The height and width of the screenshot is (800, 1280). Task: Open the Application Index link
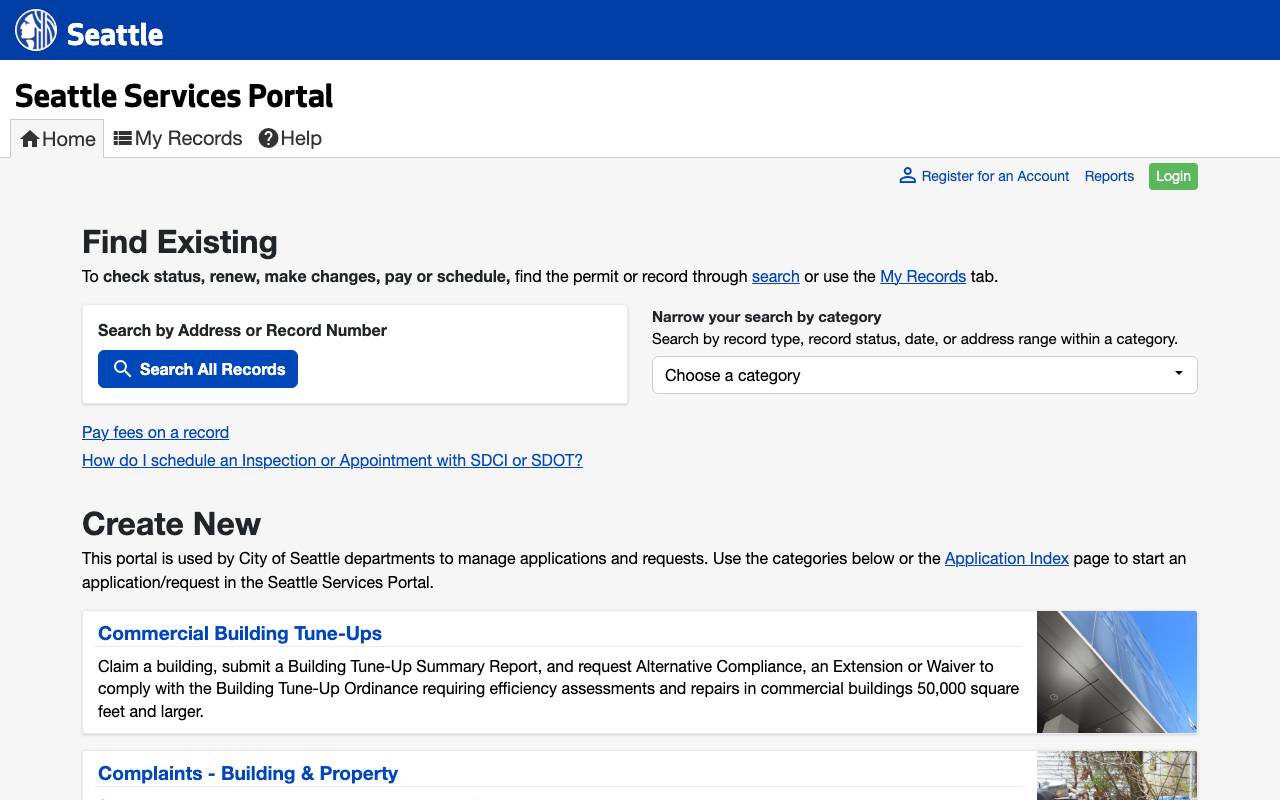(1006, 558)
